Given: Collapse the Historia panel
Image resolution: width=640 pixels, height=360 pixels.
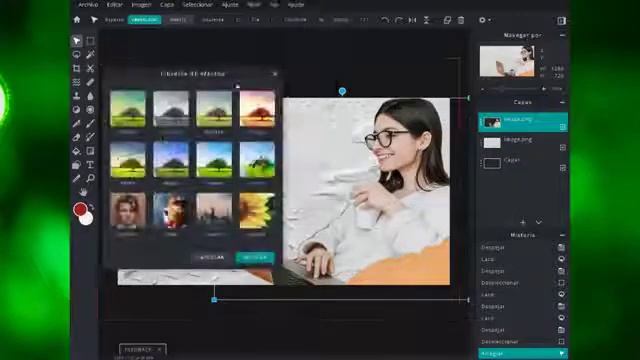Looking at the screenshot, I should coord(562,236).
